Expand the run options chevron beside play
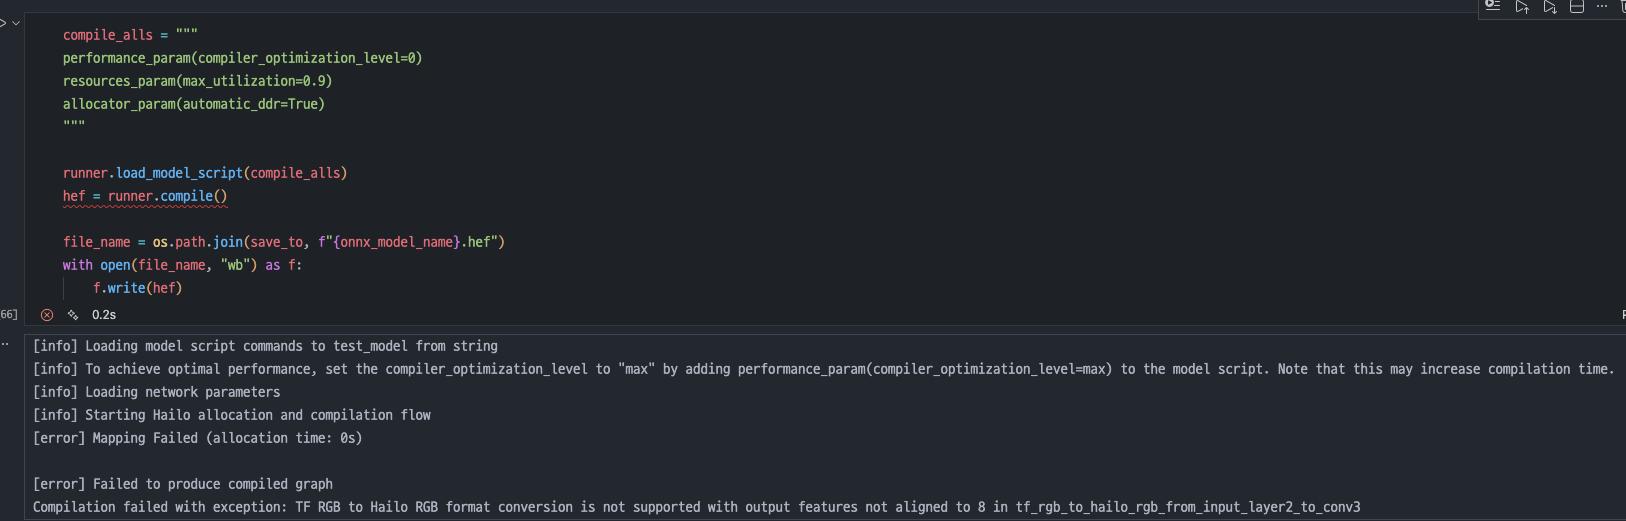 click(x=16, y=23)
